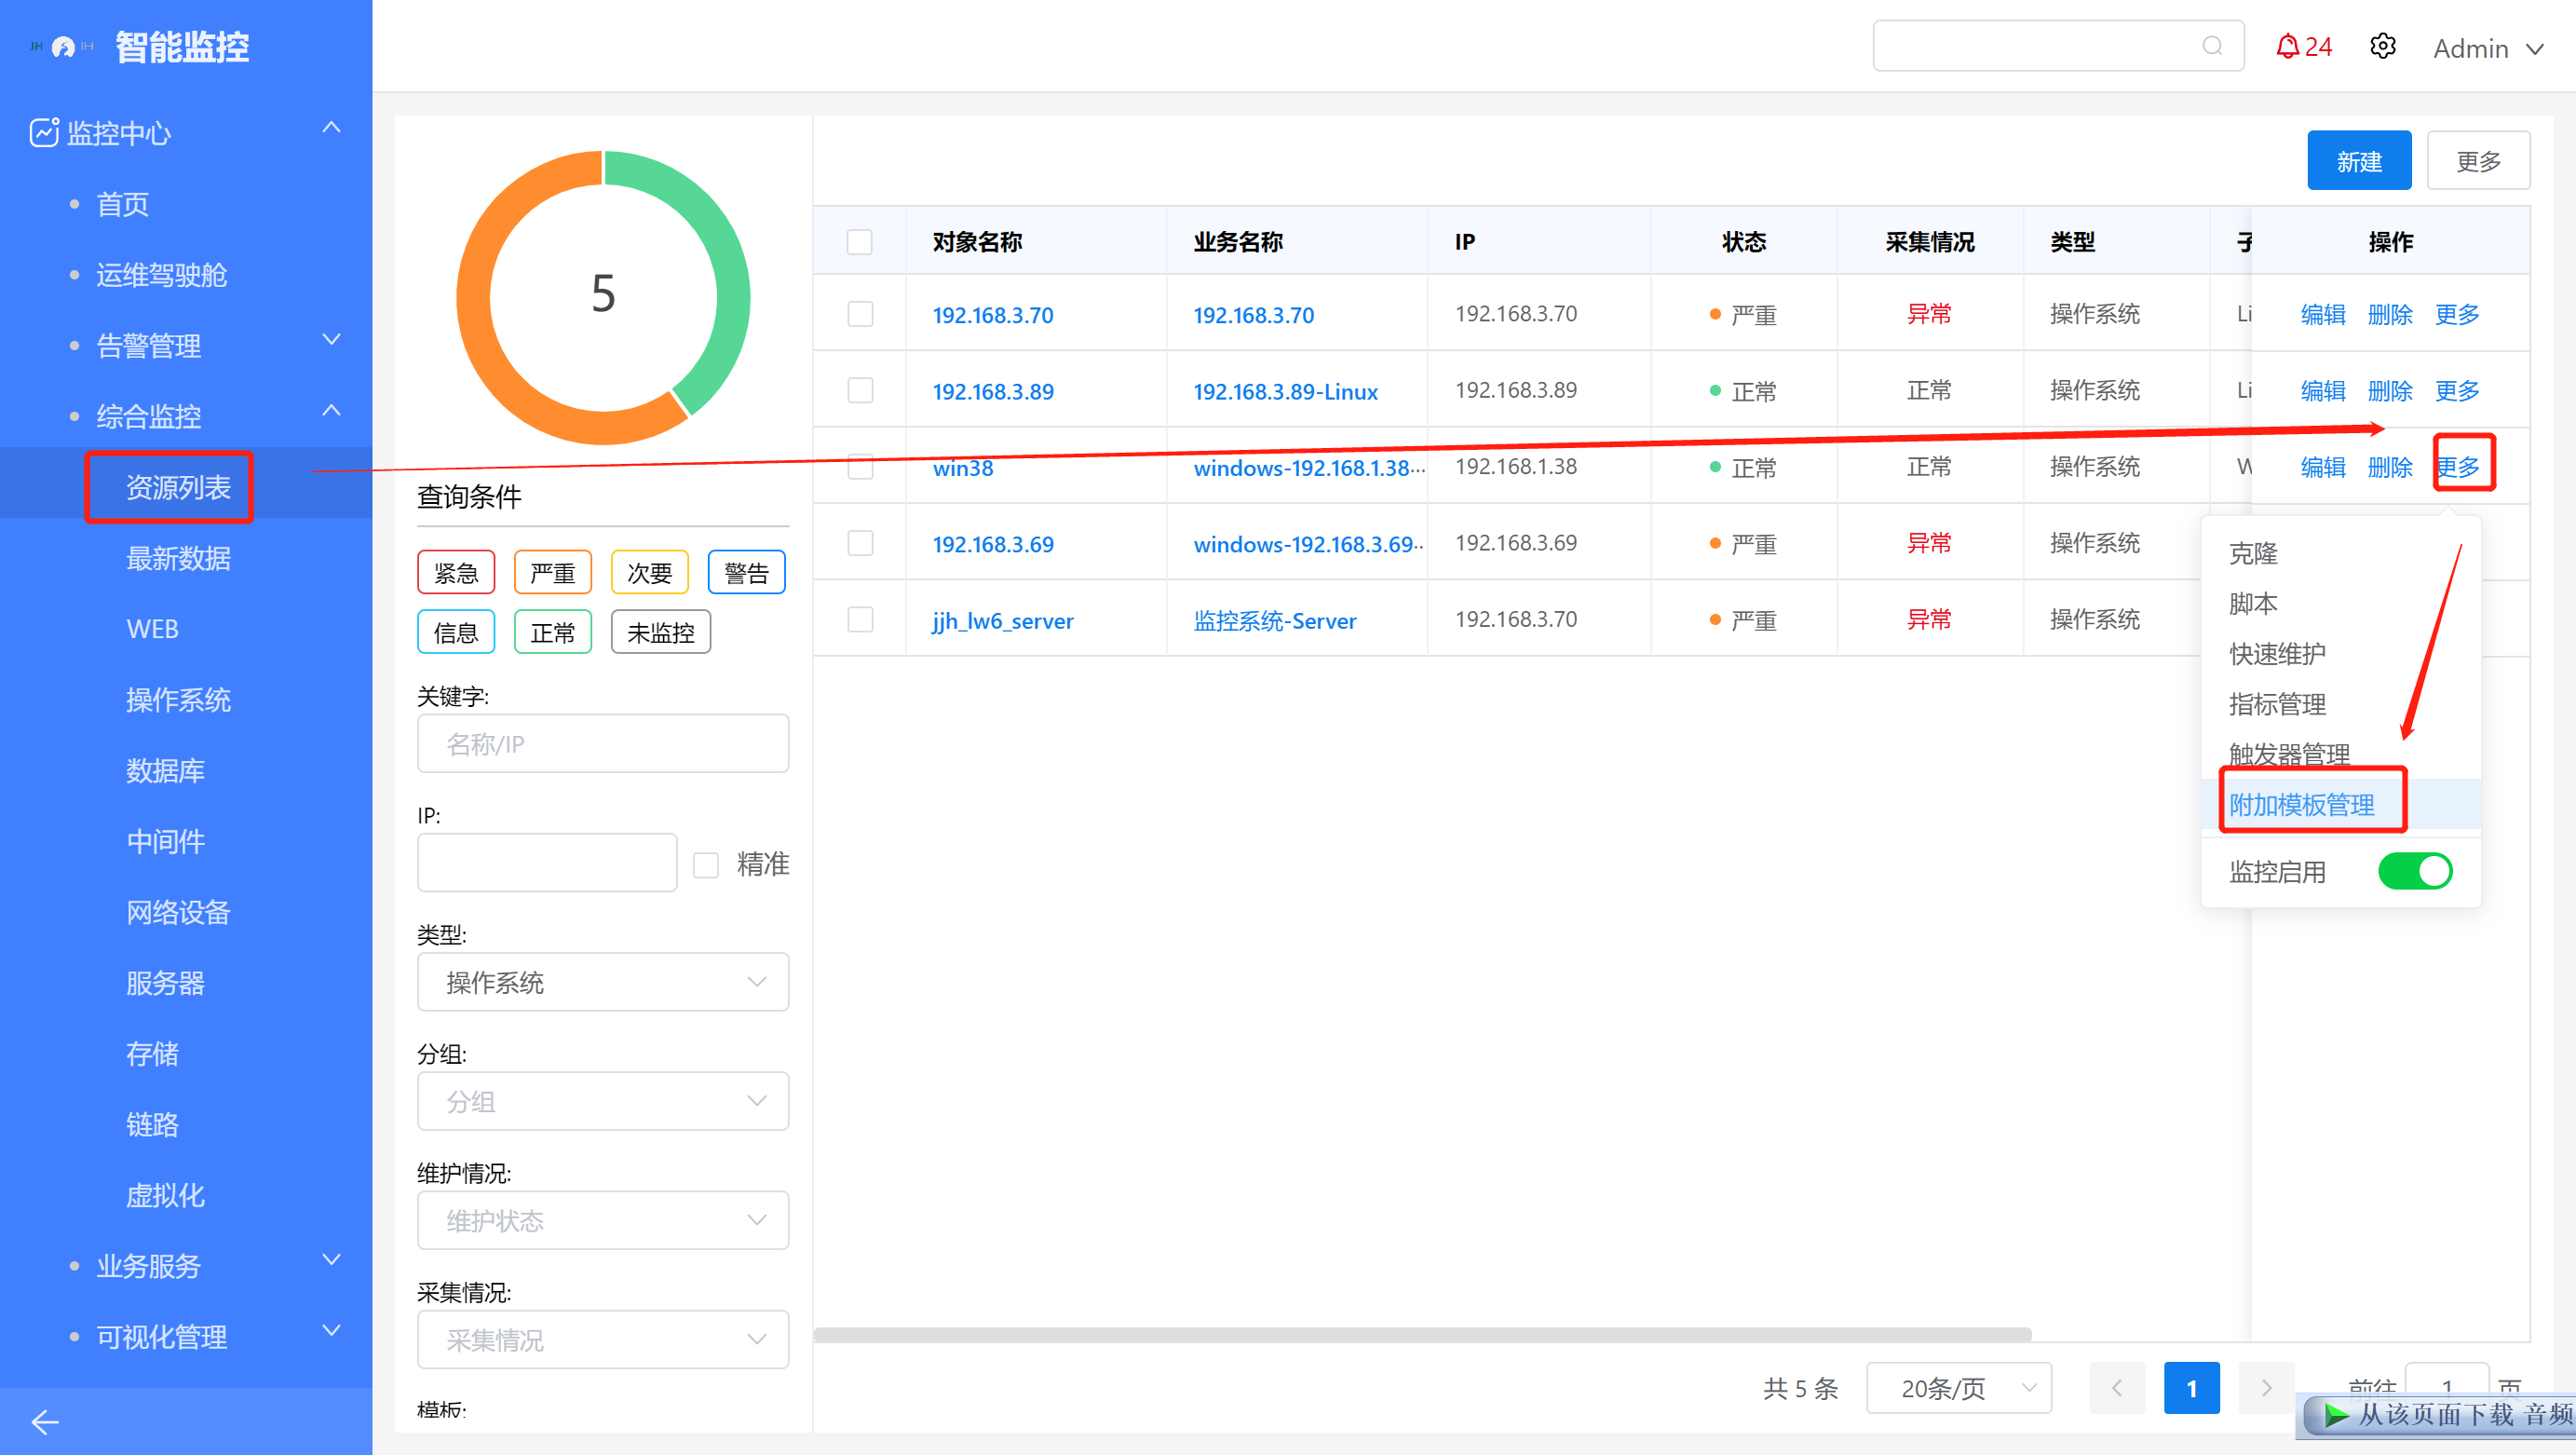Open 网络设备 in the sidebar

click(178, 912)
